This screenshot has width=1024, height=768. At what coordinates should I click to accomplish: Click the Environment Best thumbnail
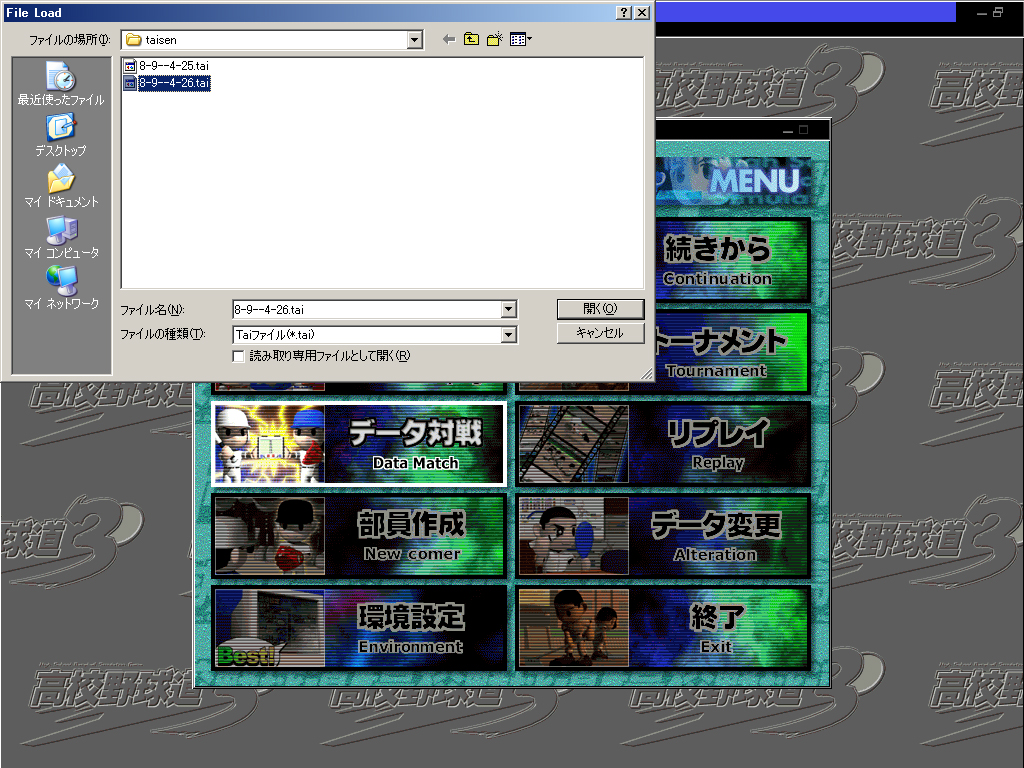(x=270, y=628)
